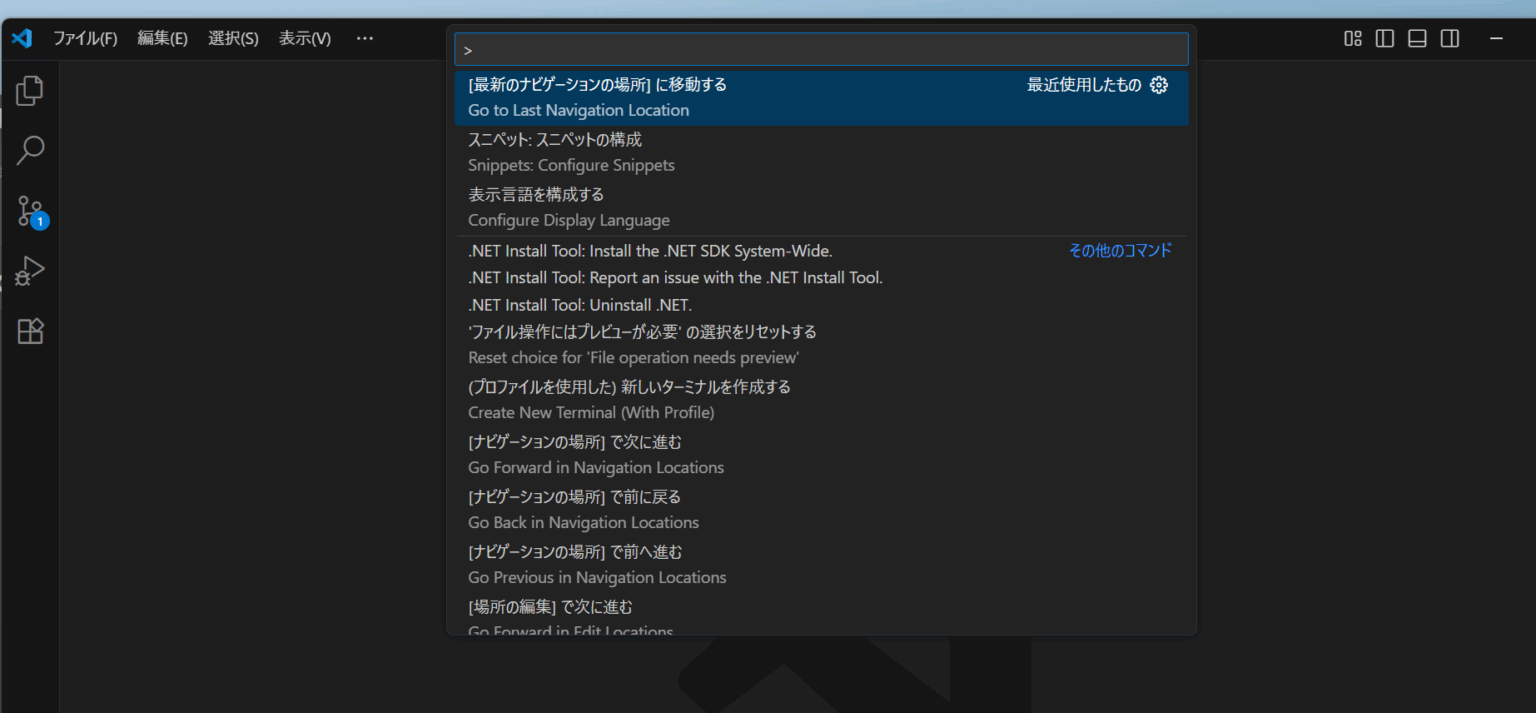Open the Search view
Viewport: 1536px width, 713px height.
point(29,150)
